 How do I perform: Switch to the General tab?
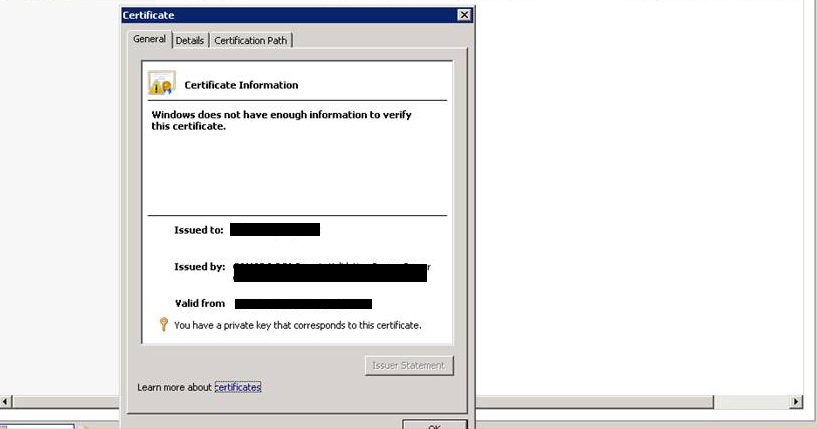[149, 39]
